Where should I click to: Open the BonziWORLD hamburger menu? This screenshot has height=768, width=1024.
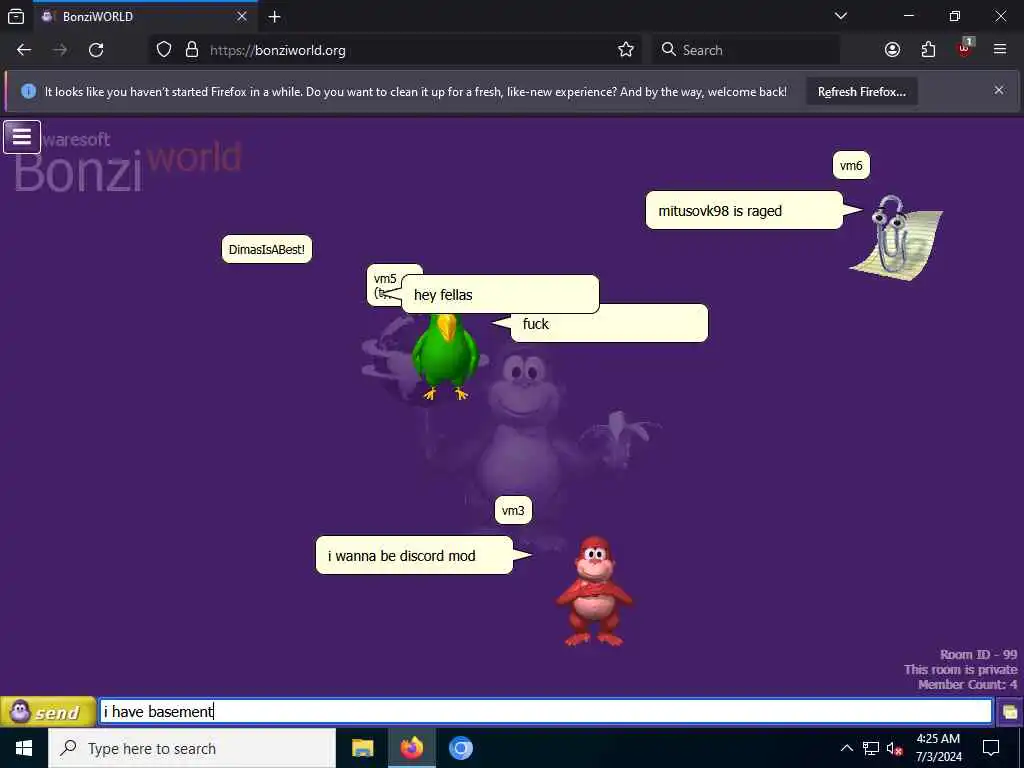[22, 137]
